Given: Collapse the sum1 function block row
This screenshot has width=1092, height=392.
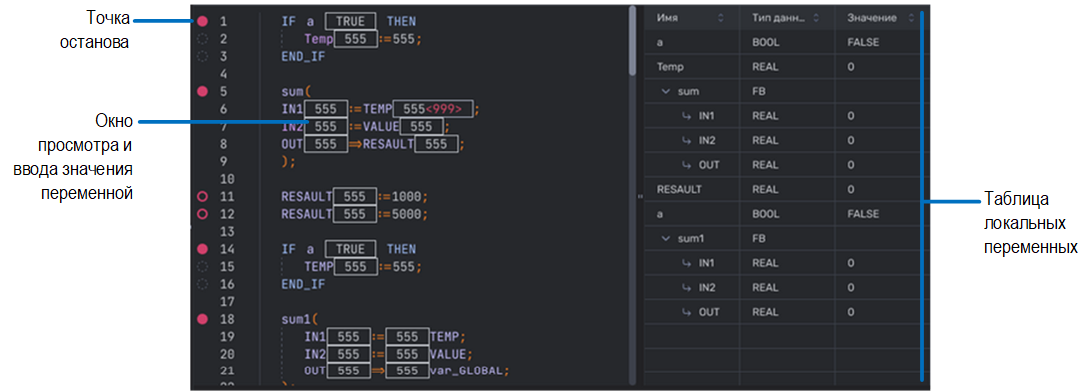Looking at the screenshot, I should tap(665, 238).
